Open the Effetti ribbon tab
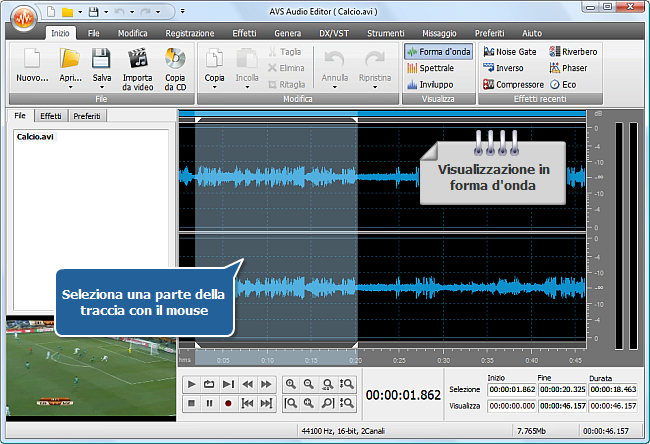The image size is (650, 444). coord(244,33)
